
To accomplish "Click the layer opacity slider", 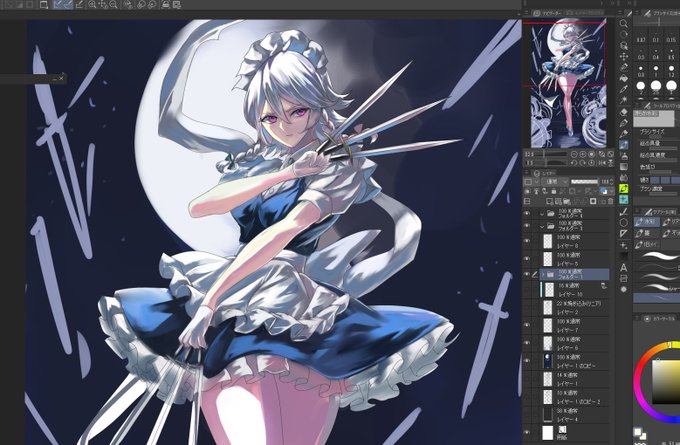I will click(x=584, y=182).
